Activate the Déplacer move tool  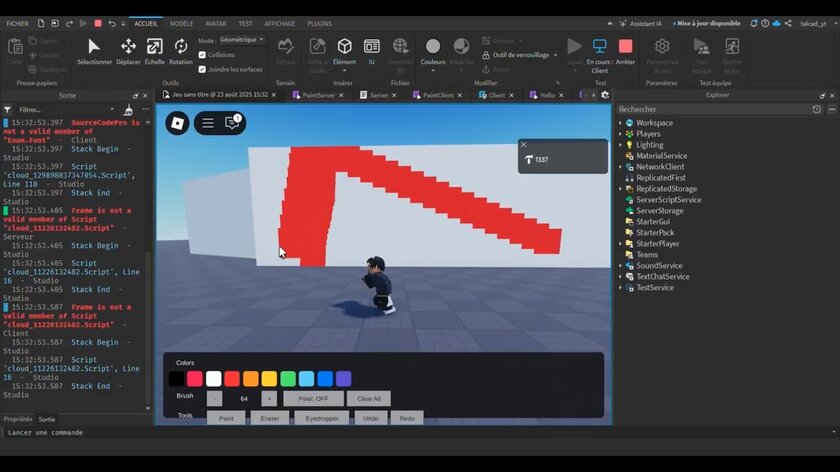[129, 51]
